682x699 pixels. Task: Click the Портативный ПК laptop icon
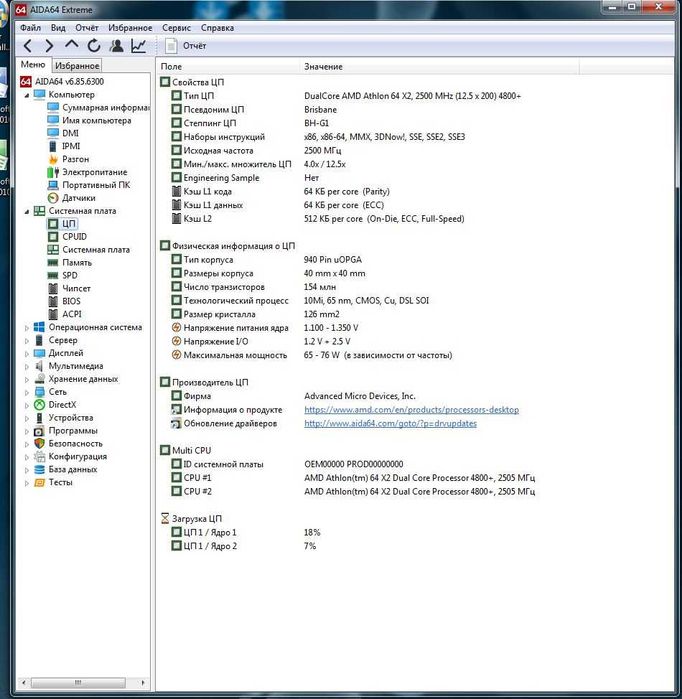(53, 185)
